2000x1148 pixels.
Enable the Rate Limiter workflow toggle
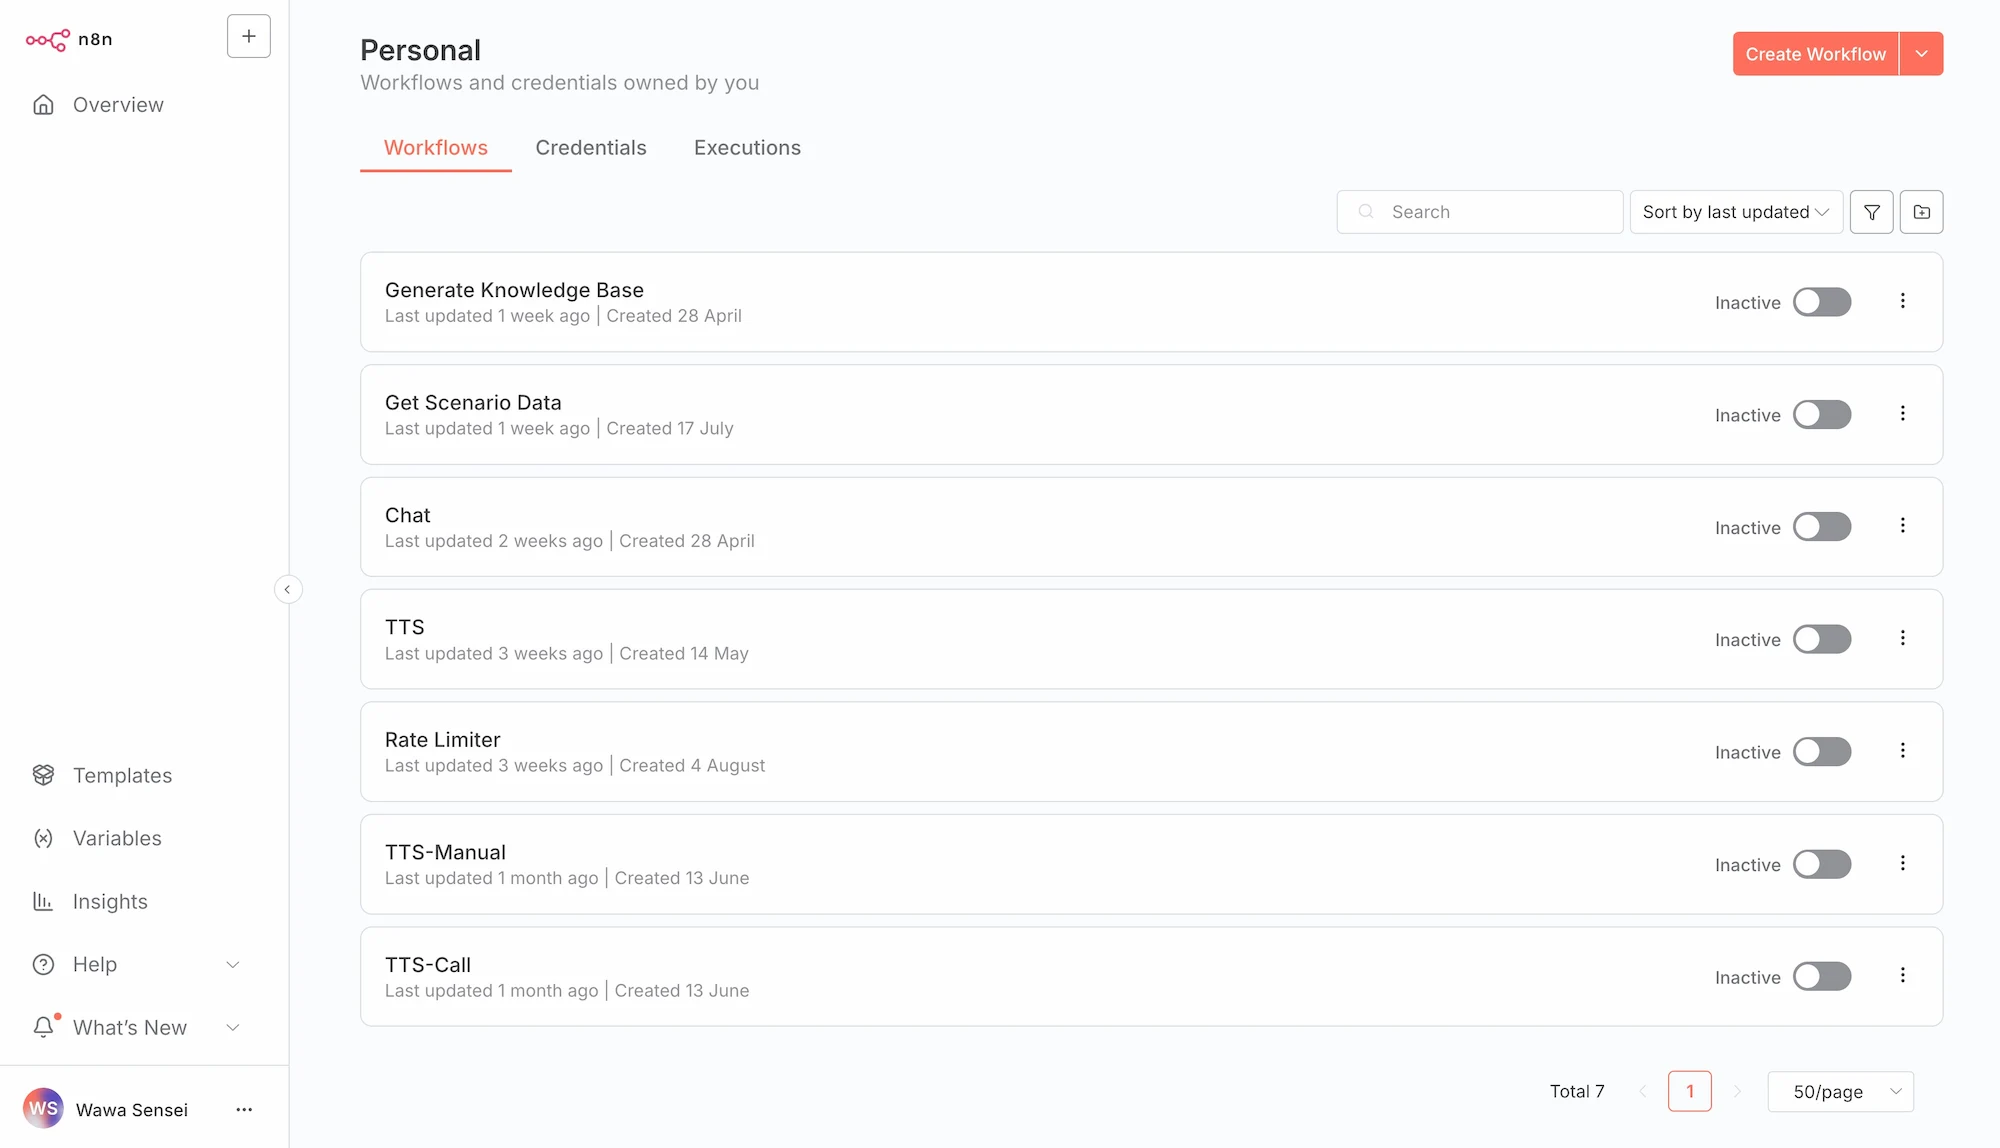1821,752
